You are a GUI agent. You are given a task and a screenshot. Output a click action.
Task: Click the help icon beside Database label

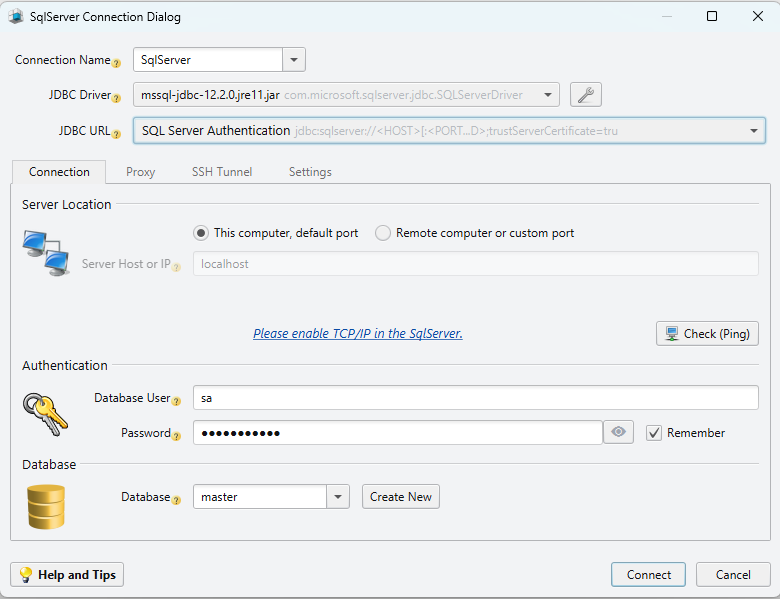177,500
